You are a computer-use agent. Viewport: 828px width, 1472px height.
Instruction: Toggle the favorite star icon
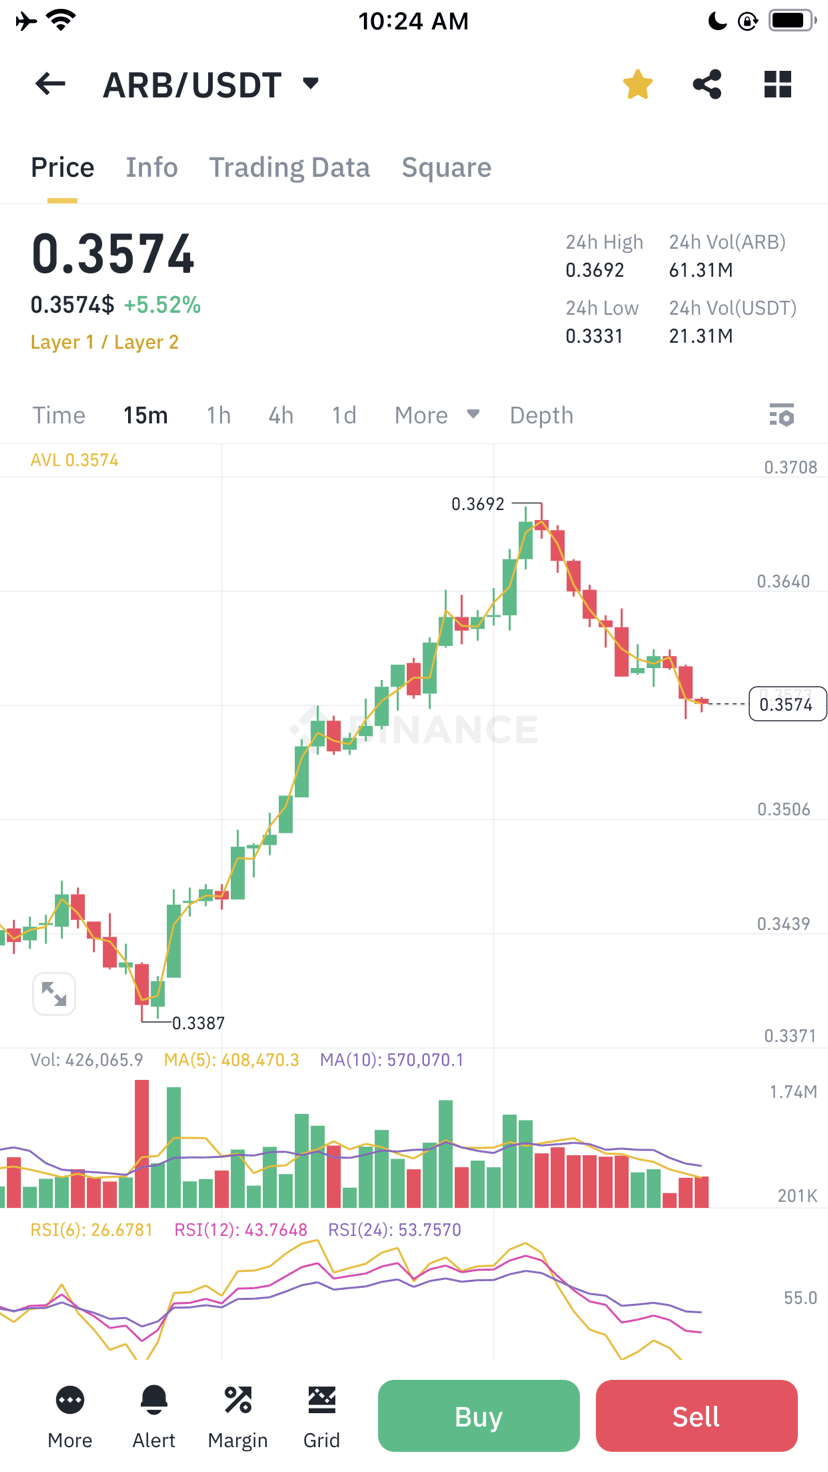[637, 84]
